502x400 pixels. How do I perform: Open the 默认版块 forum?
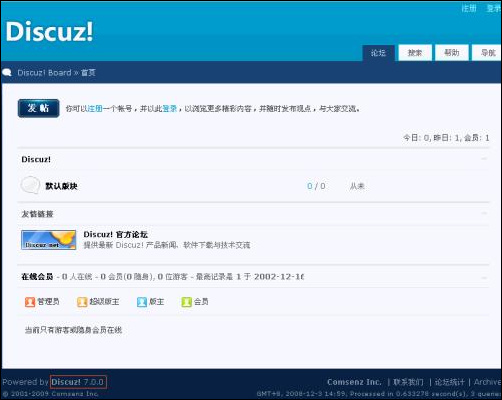61,186
